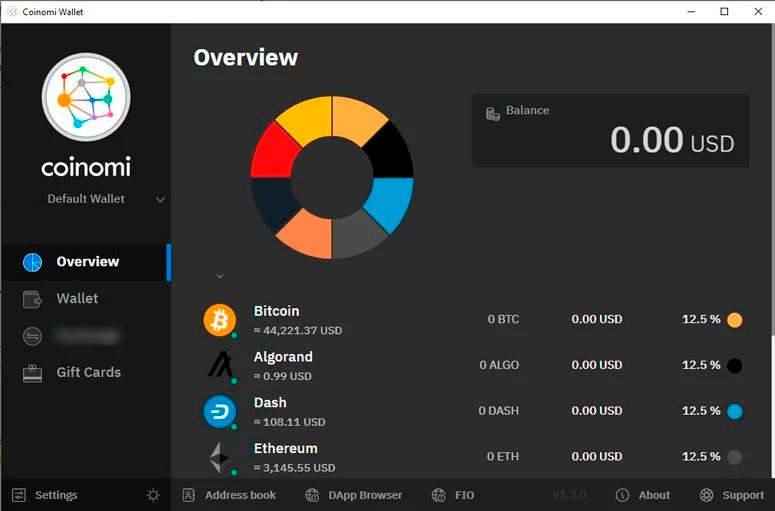Toggle light/dark theme sun icon

point(153,495)
